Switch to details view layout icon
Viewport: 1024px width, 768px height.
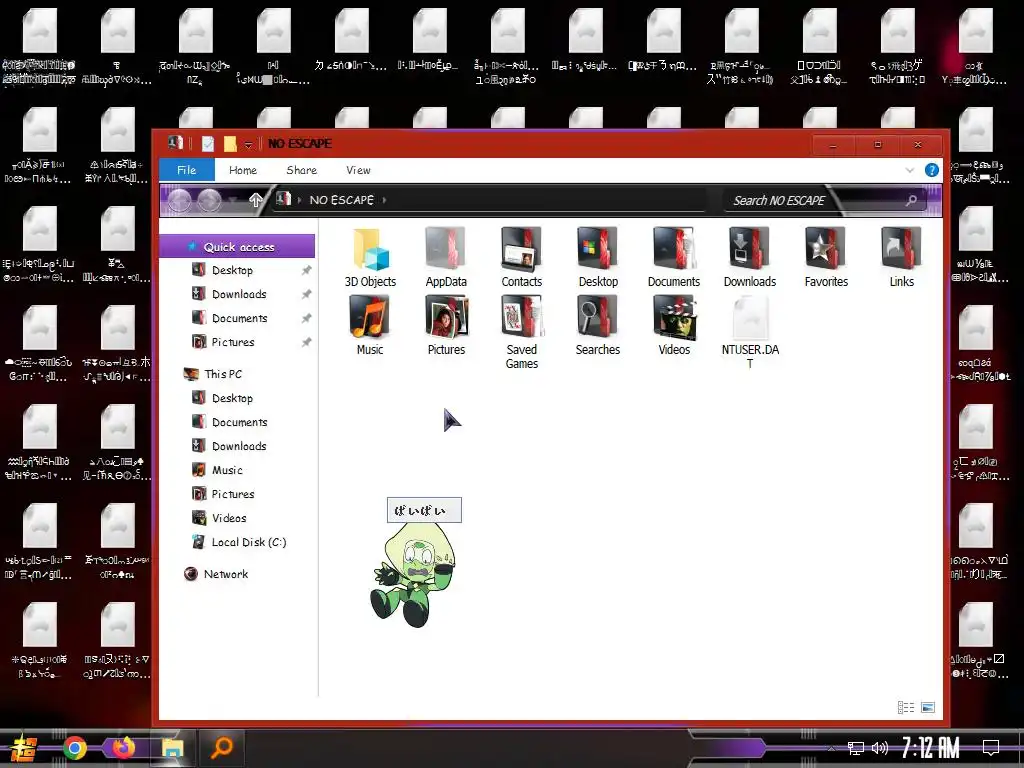coord(906,707)
